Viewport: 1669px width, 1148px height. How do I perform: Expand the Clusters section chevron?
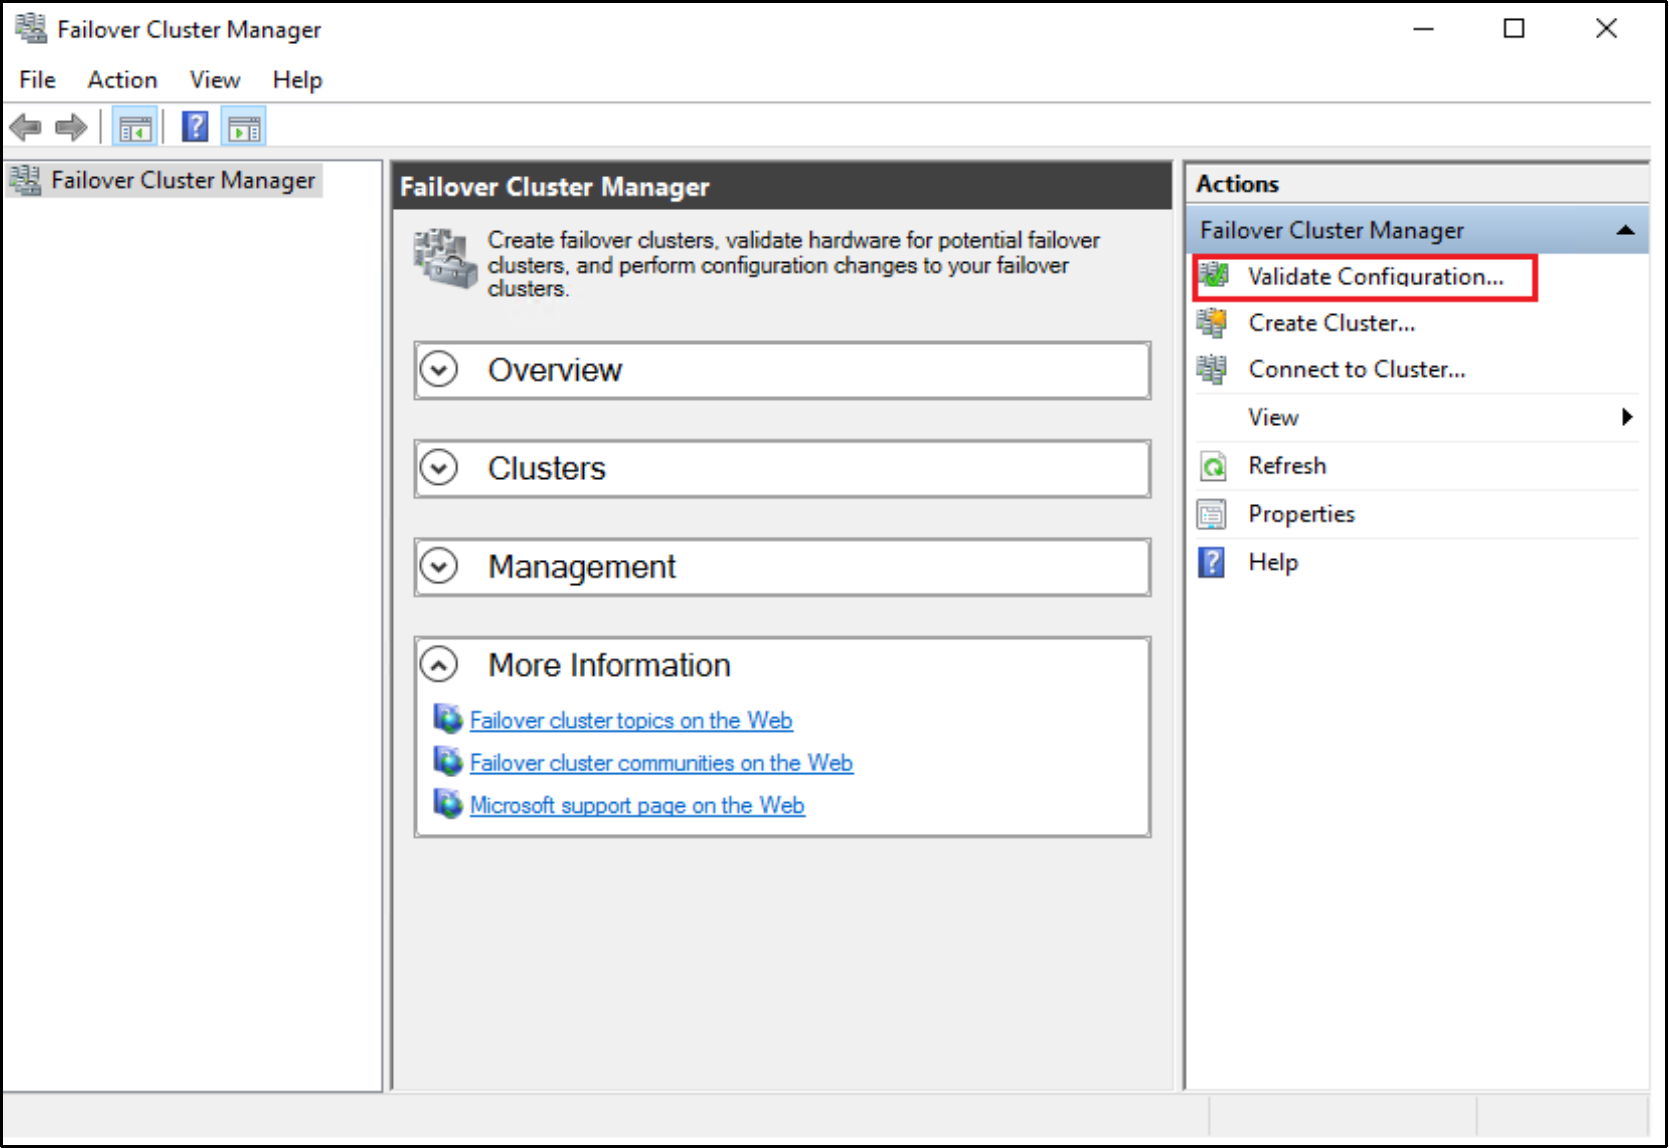[439, 467]
